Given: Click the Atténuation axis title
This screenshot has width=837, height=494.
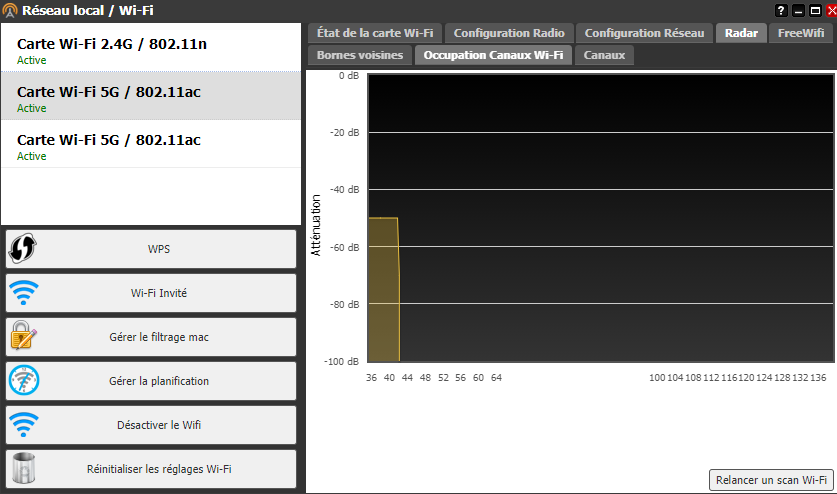Looking at the screenshot, I should (316, 225).
